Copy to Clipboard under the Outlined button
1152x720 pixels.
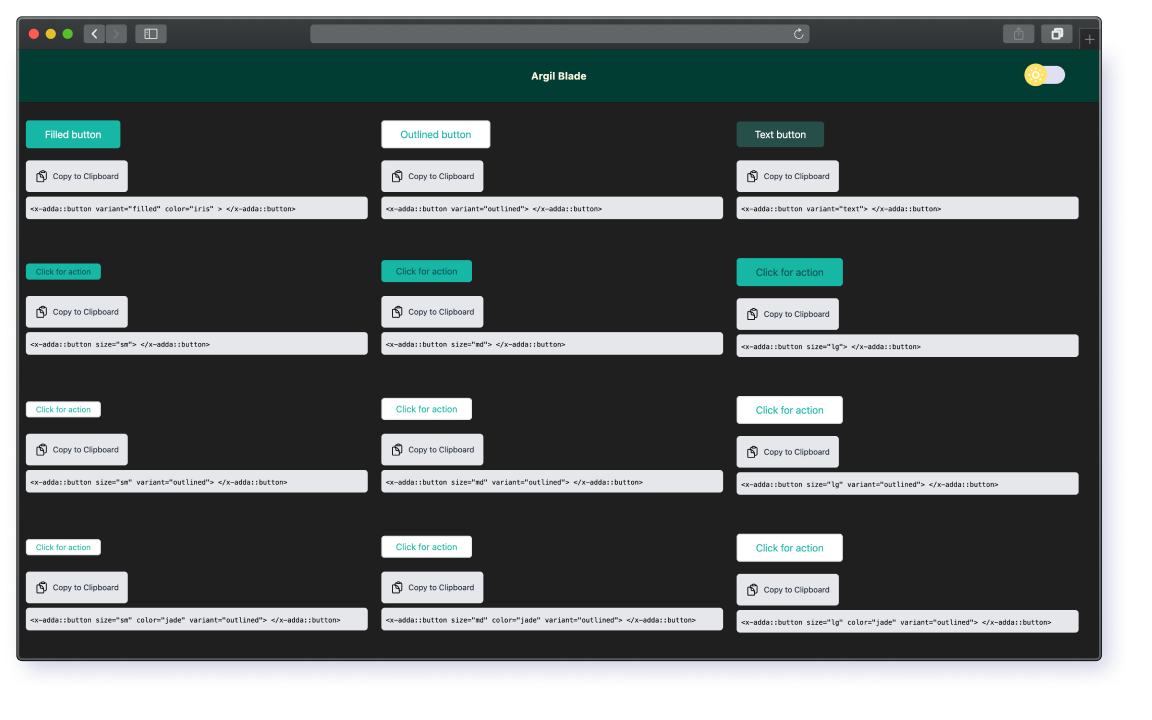tap(432, 176)
